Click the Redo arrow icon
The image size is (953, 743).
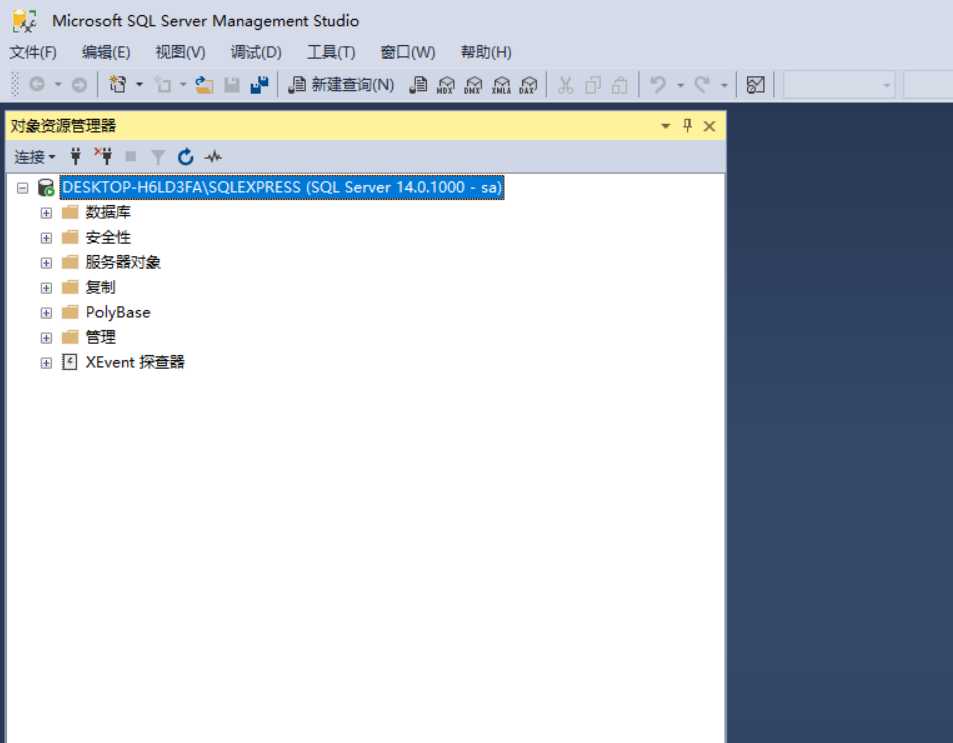point(702,85)
